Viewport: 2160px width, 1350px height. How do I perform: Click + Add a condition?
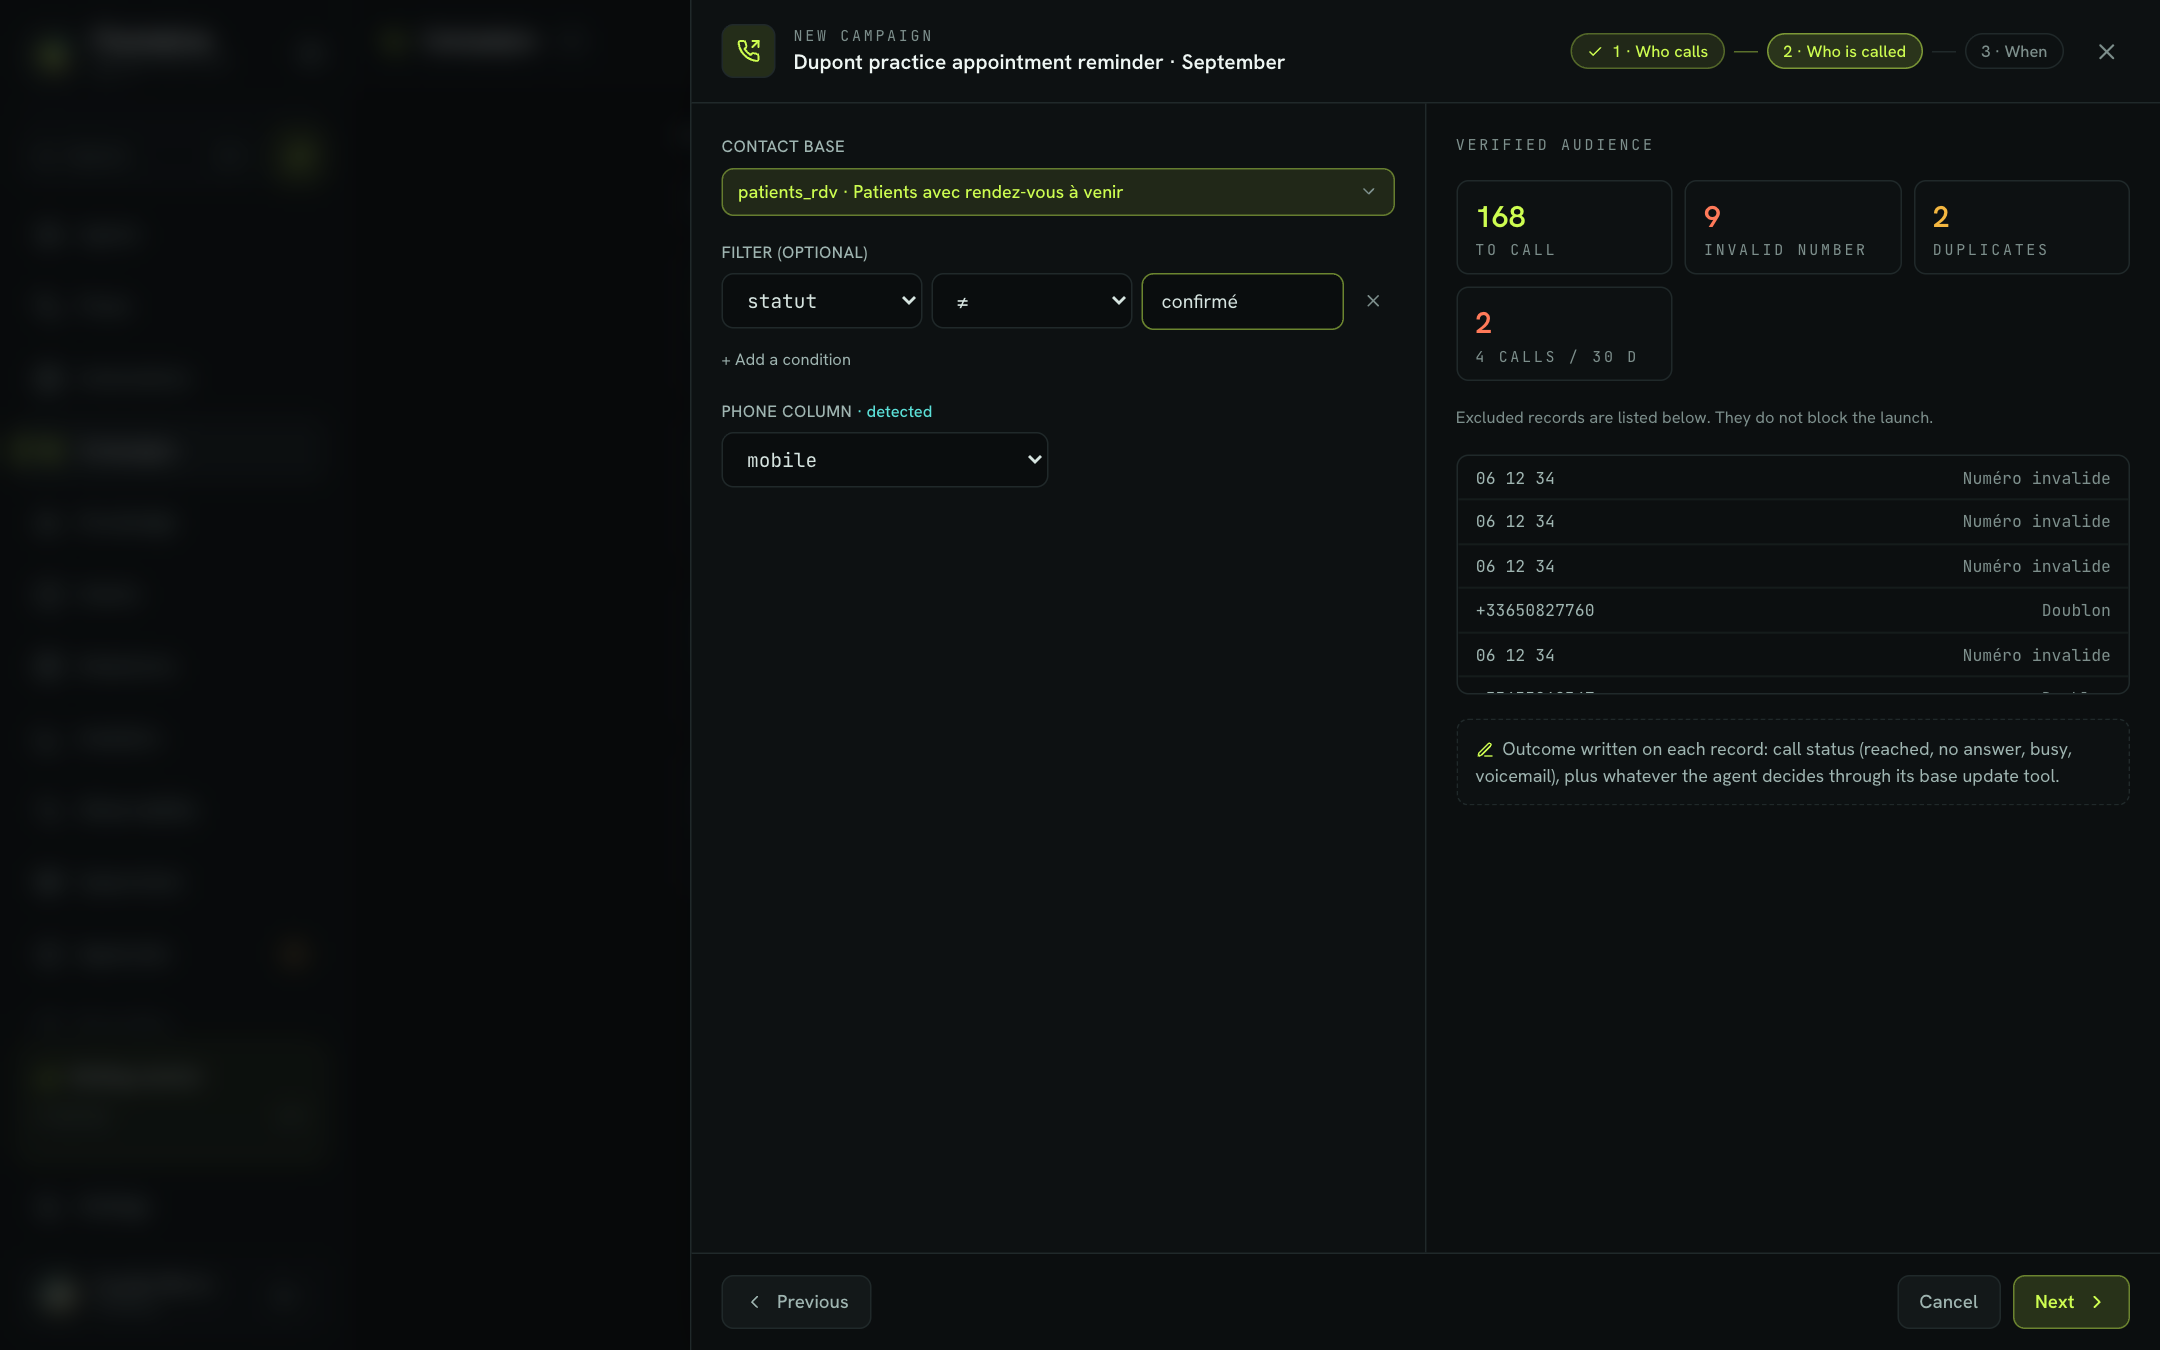pos(786,360)
